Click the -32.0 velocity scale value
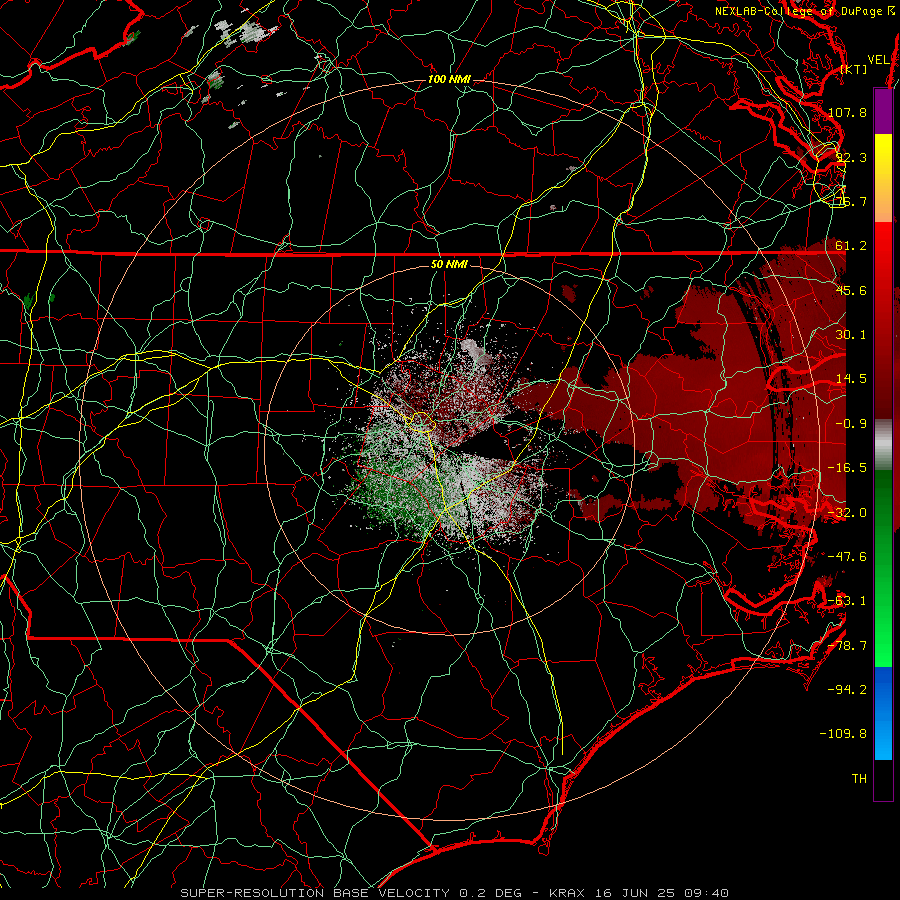Viewport: 900px width, 900px height. [x=847, y=513]
